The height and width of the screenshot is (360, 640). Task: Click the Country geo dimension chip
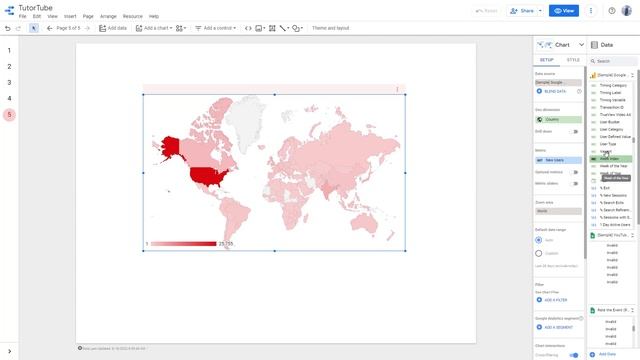pyautogui.click(x=558, y=120)
